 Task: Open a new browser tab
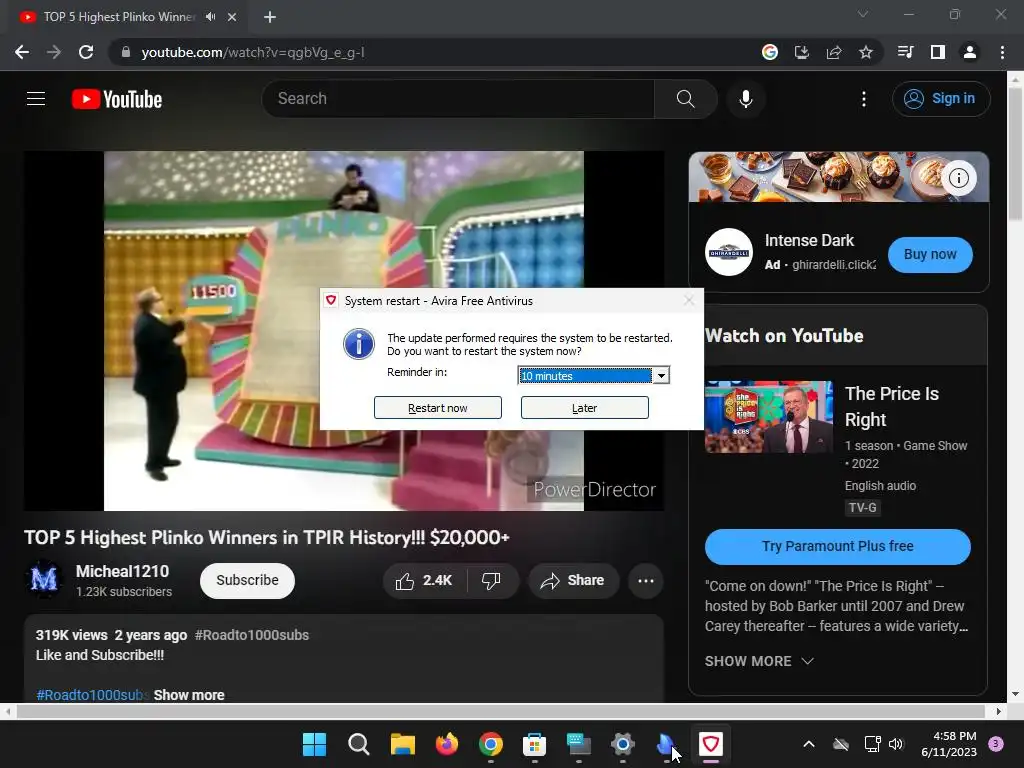[x=270, y=17]
